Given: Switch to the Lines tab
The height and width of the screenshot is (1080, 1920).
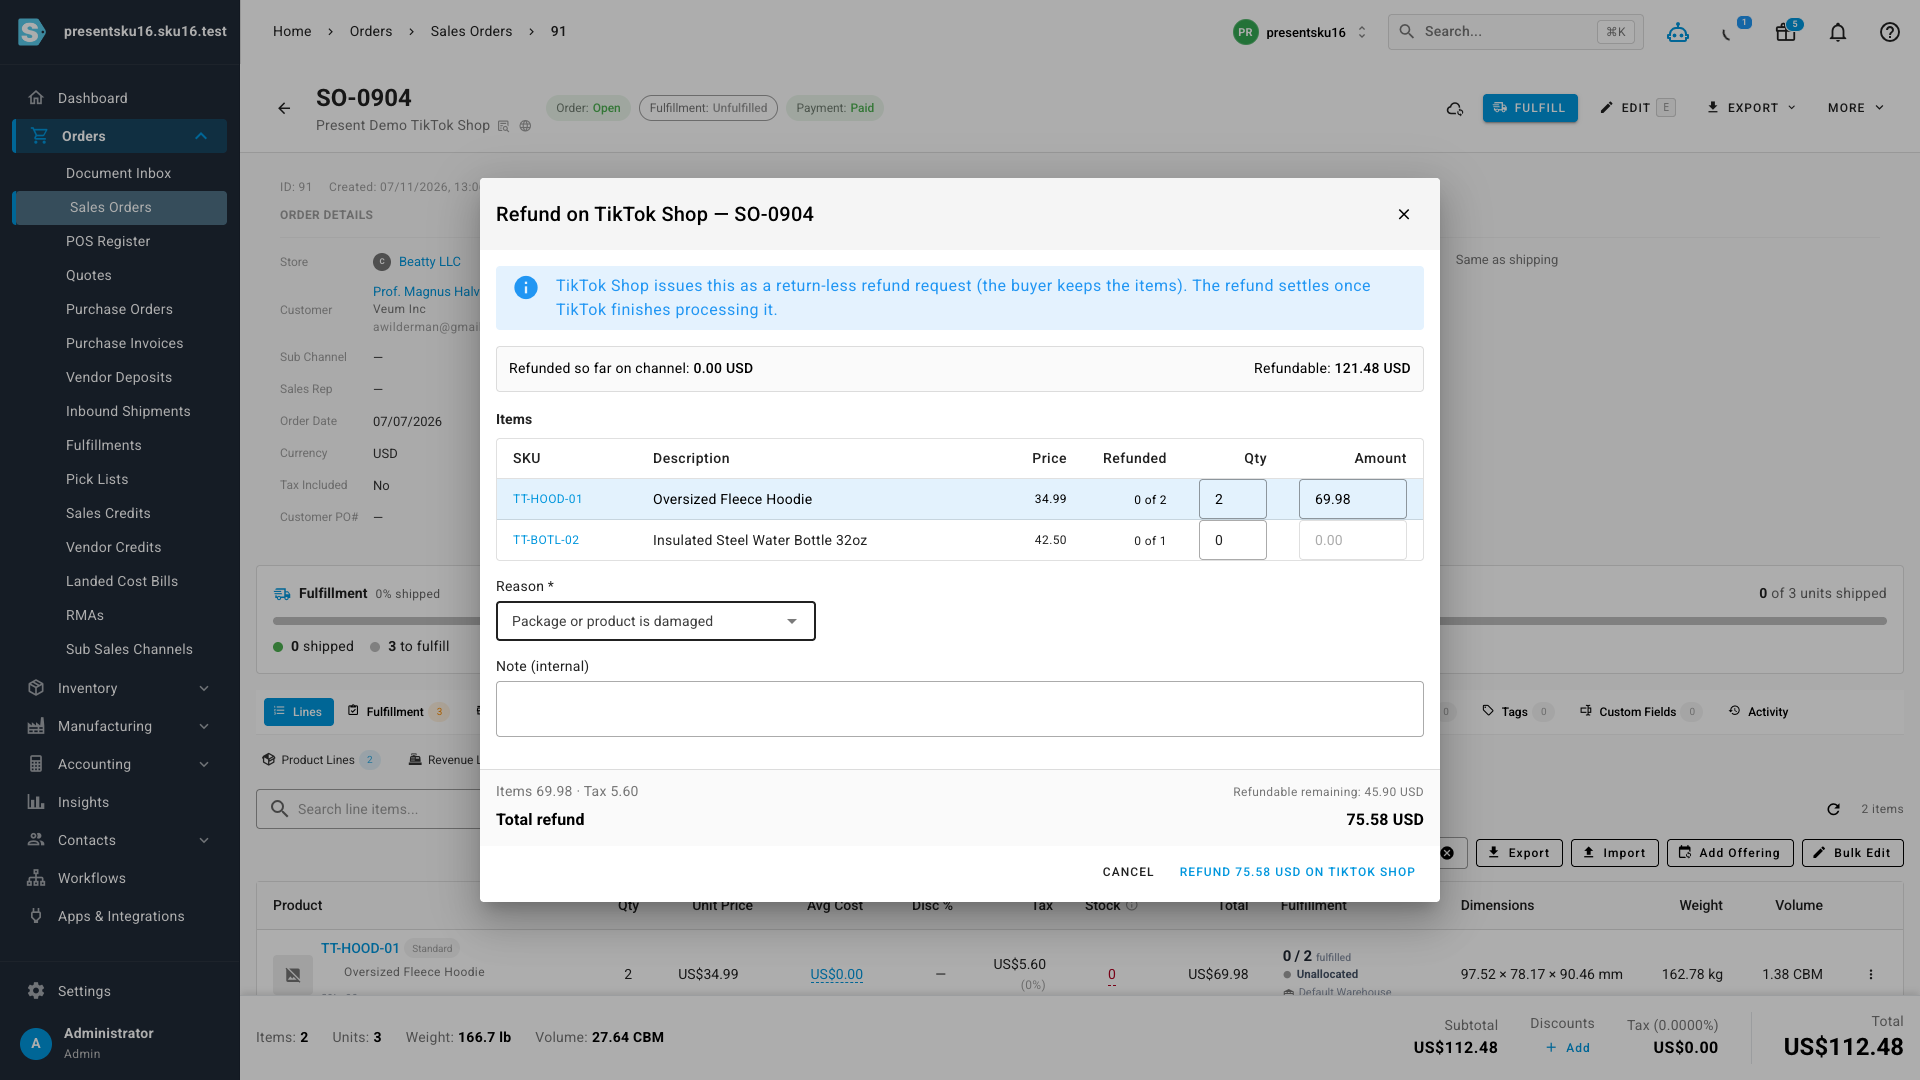Looking at the screenshot, I should click(298, 712).
